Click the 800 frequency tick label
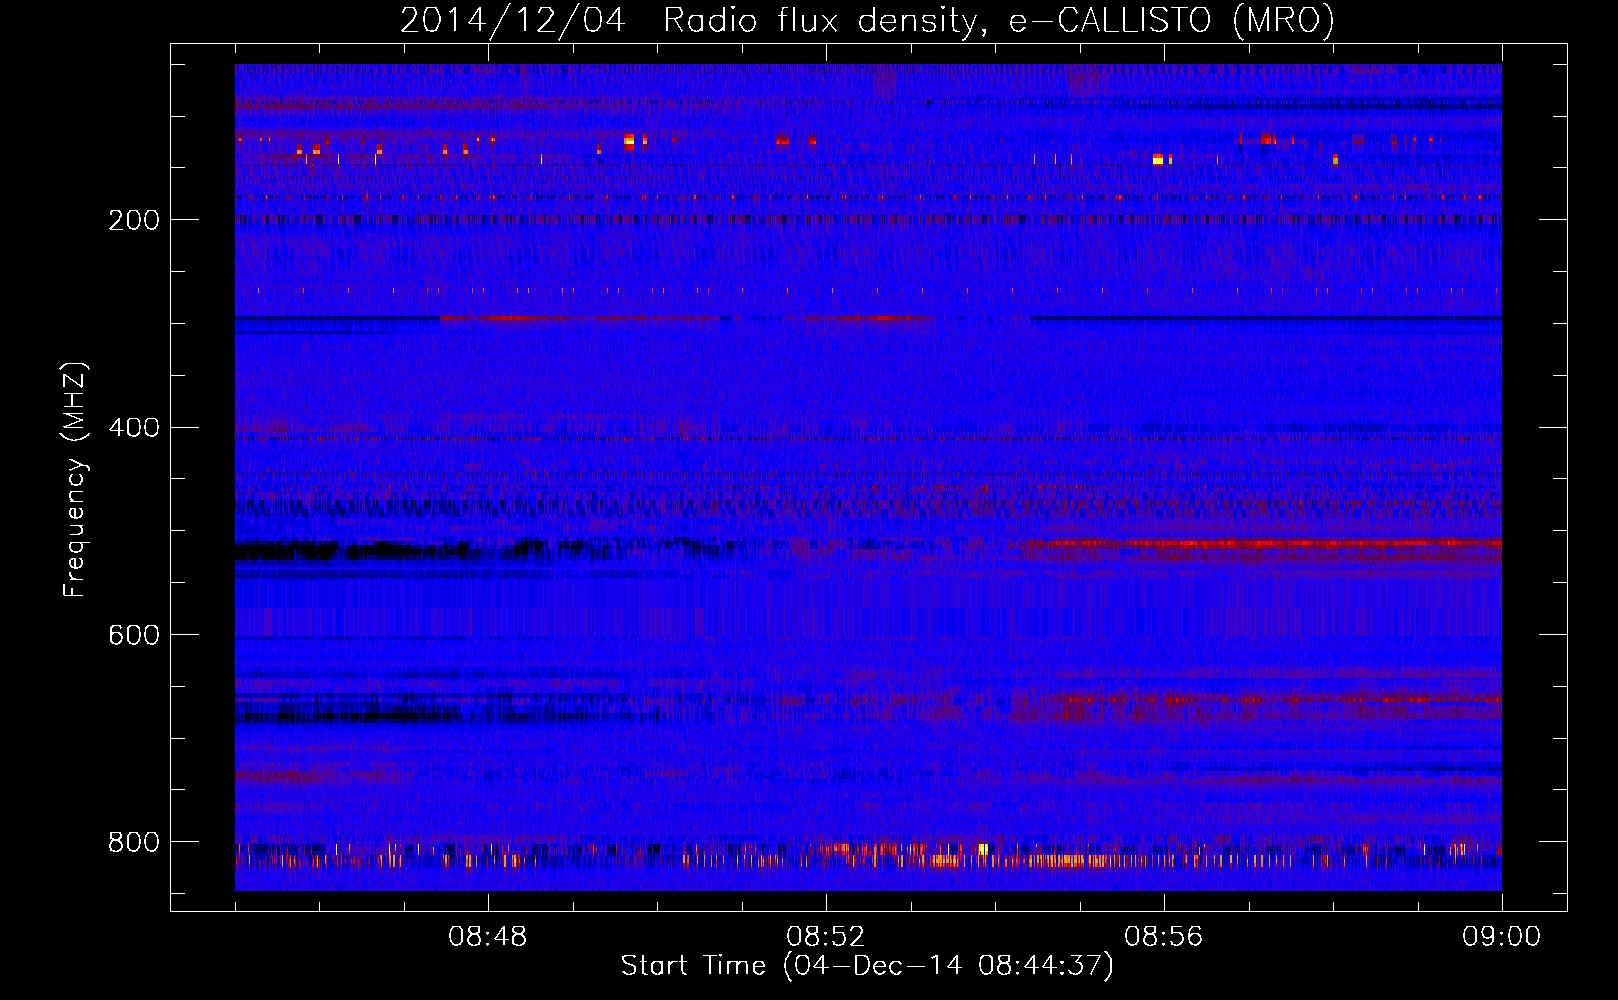Viewport: 1618px width, 1000px height. (134, 842)
